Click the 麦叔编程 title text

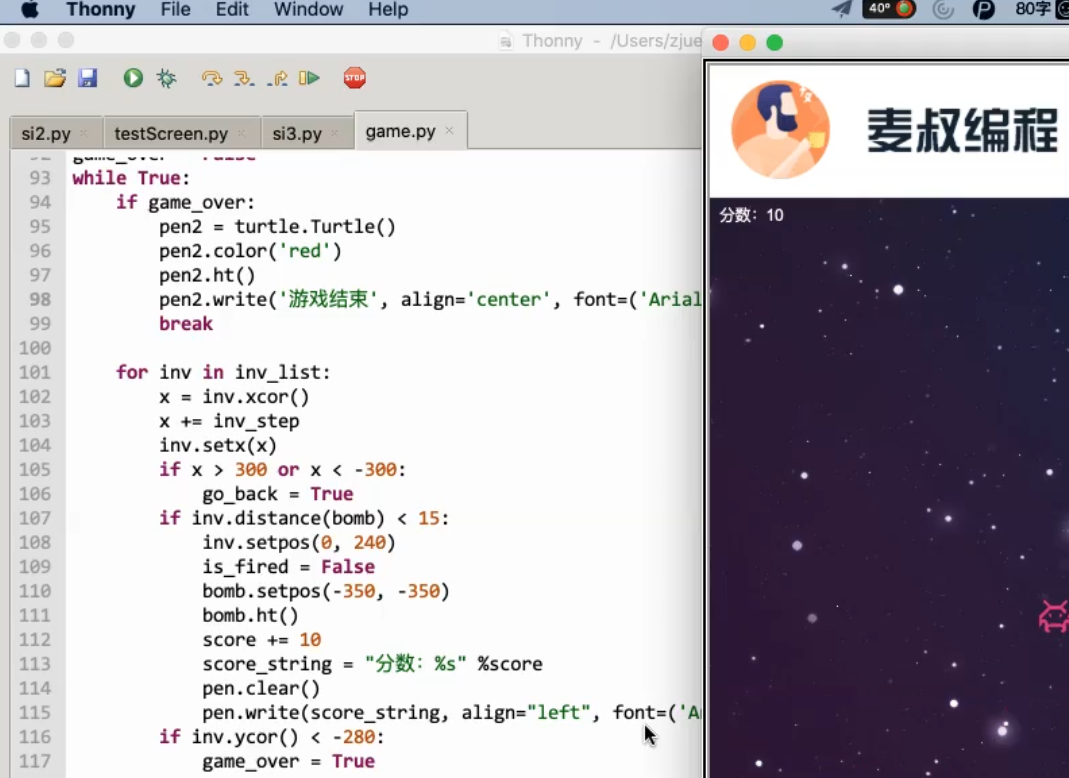(962, 130)
